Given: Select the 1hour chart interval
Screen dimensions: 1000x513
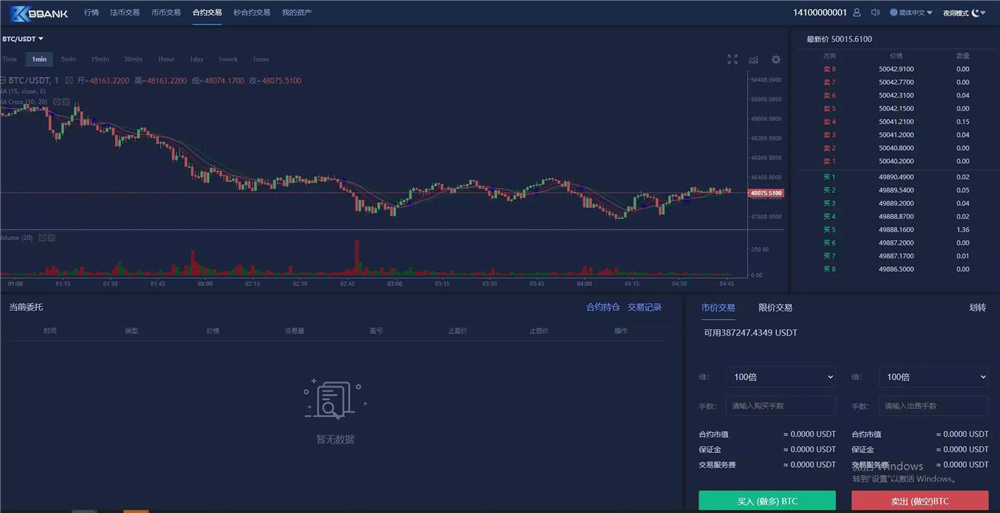Looking at the screenshot, I should [x=166, y=59].
